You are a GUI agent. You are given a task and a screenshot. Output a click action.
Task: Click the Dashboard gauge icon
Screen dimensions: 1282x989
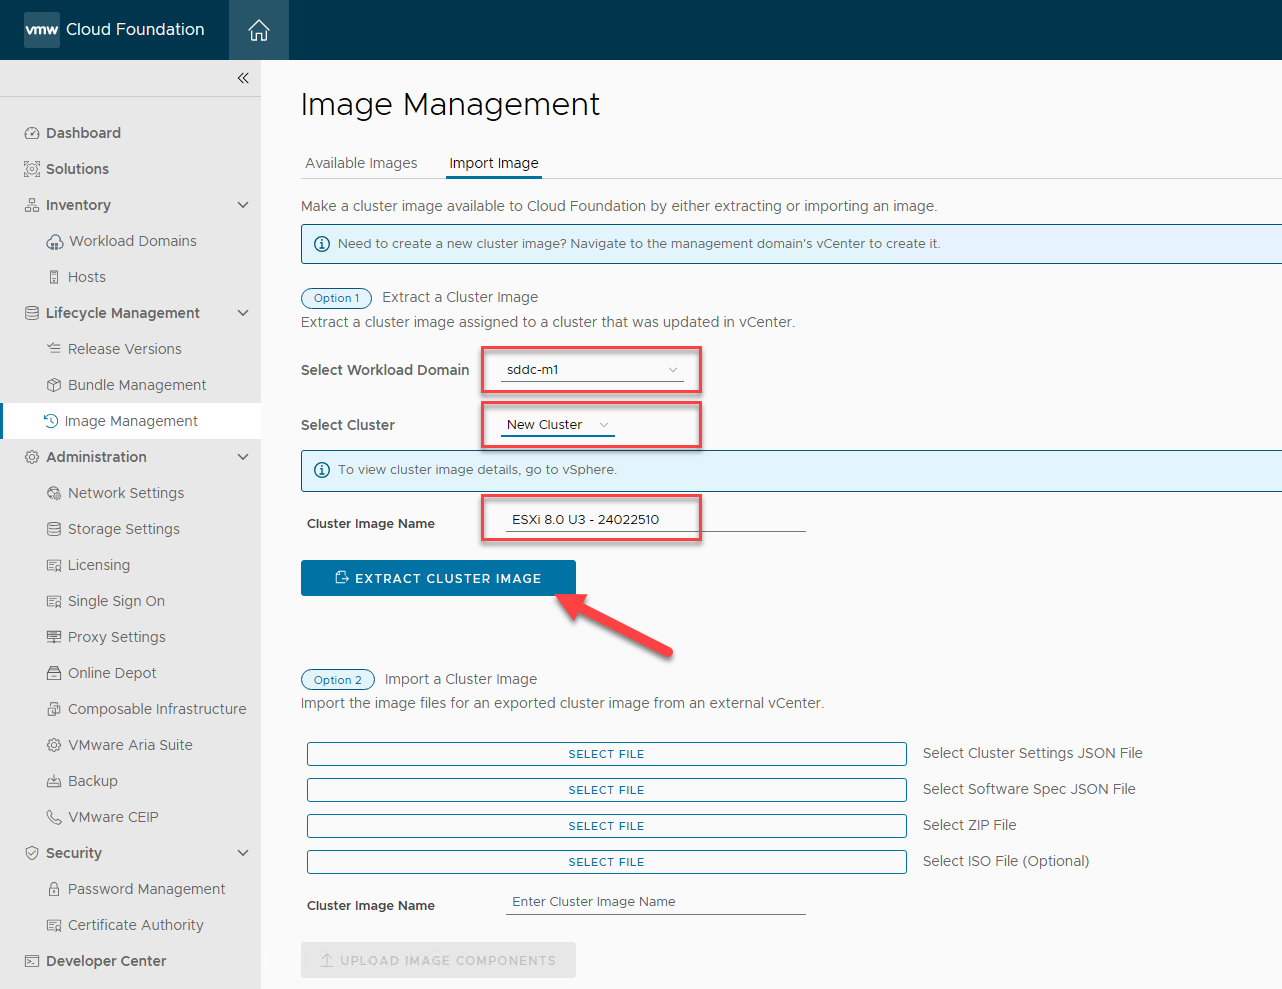(32, 133)
